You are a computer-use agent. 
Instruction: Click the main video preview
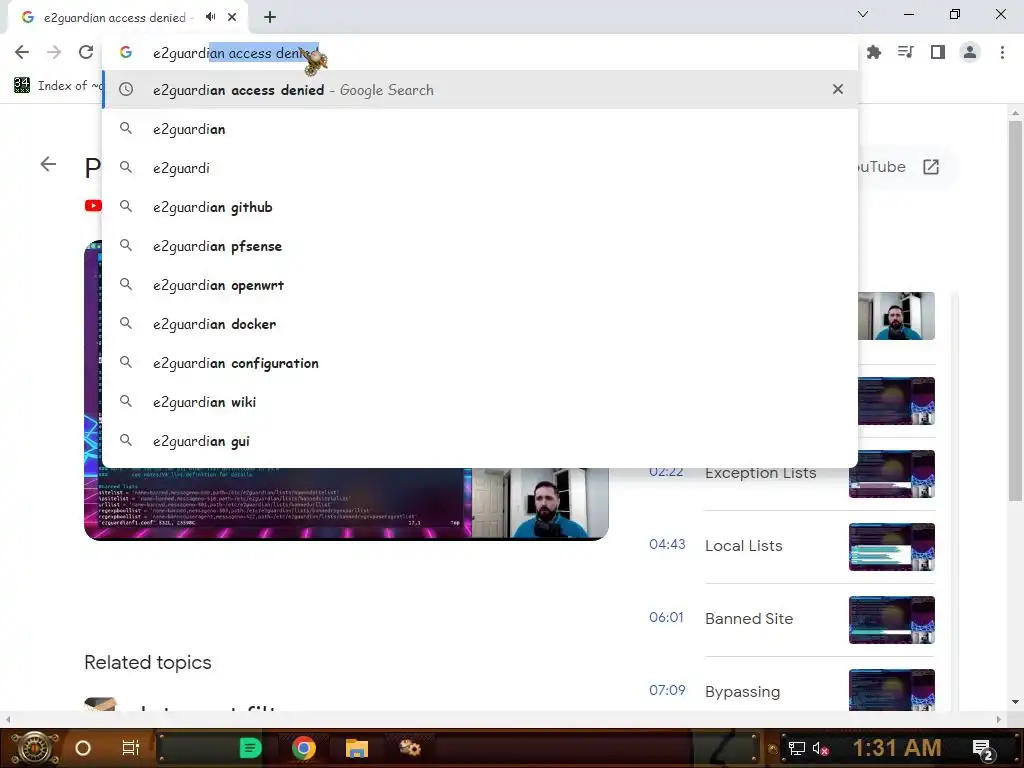pos(346,504)
